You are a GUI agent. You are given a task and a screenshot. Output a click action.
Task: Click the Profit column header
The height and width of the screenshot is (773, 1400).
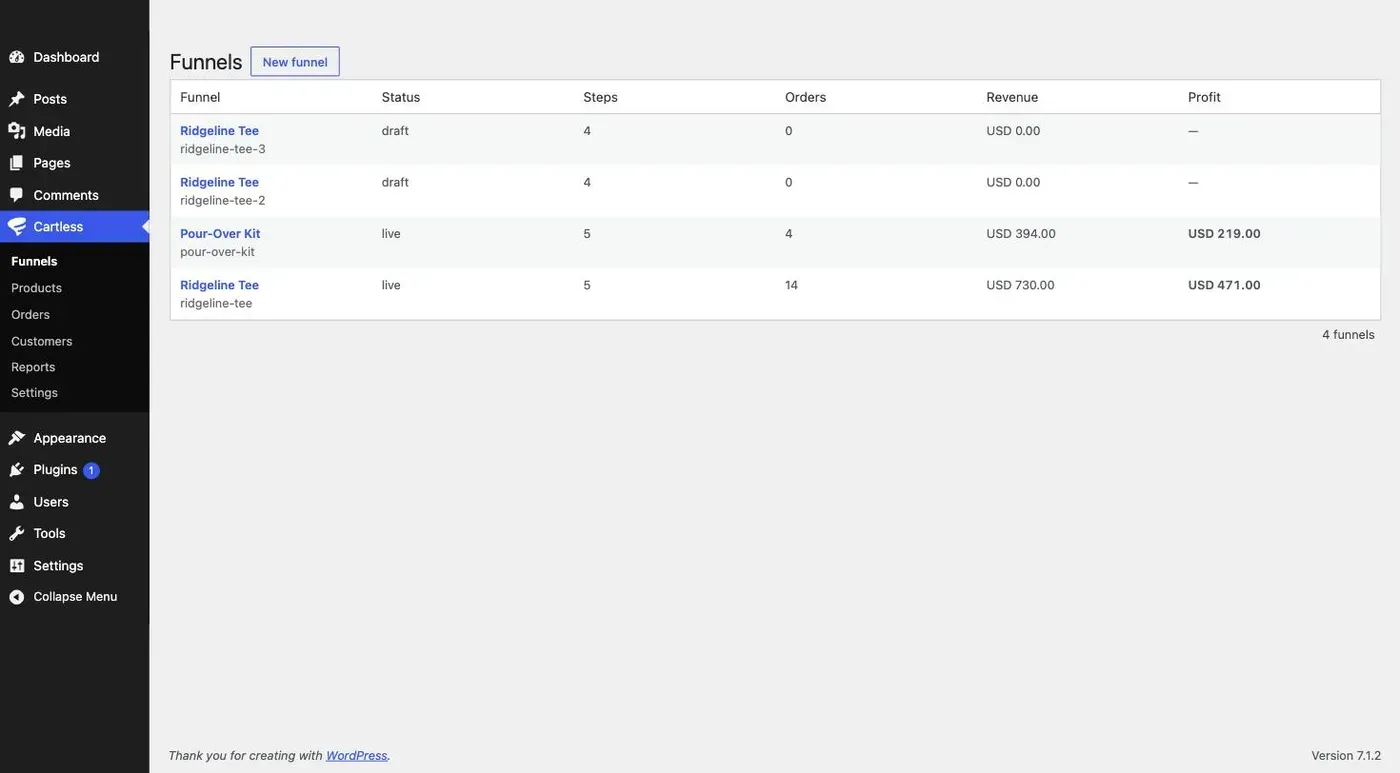[1205, 97]
